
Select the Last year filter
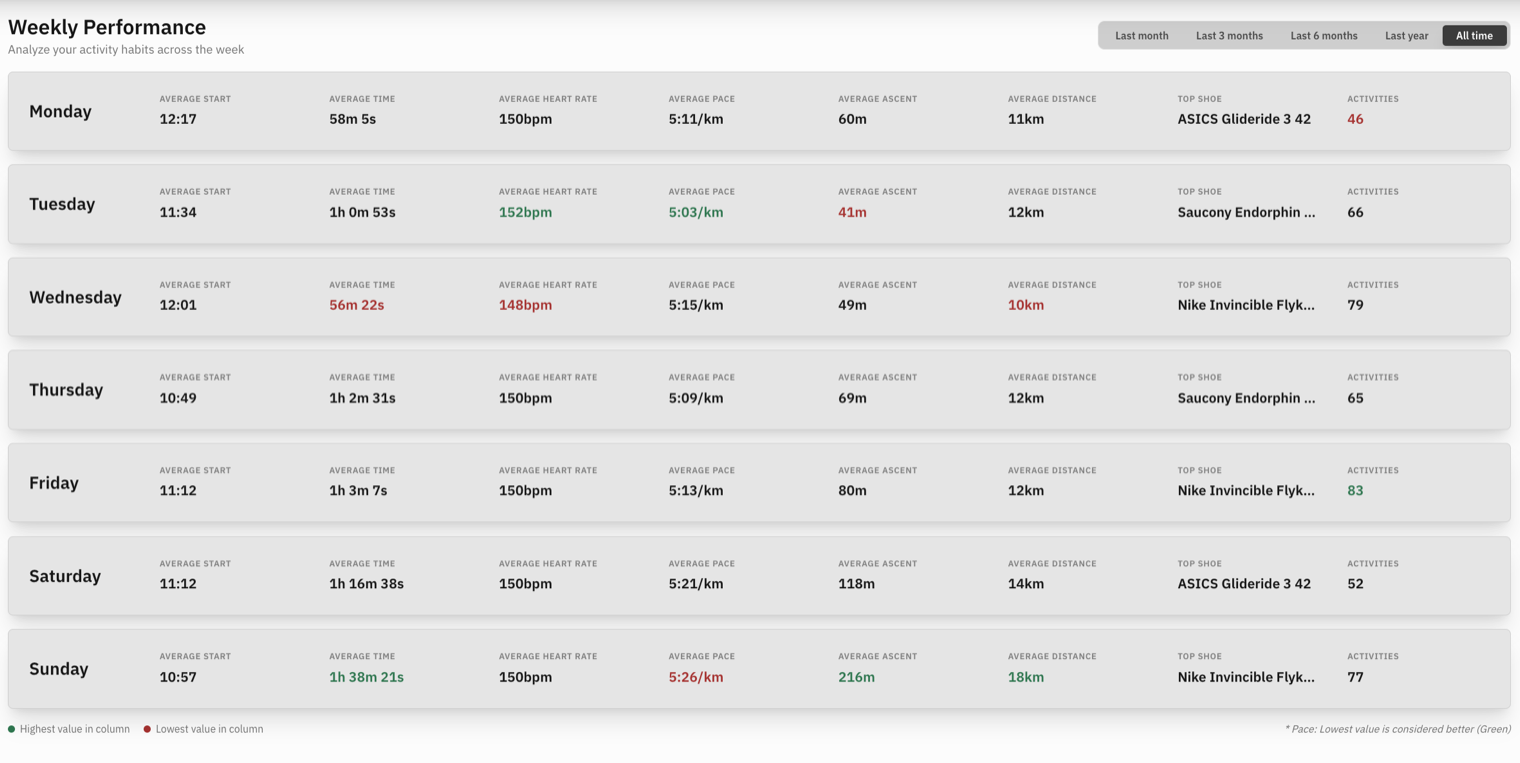coord(1406,36)
